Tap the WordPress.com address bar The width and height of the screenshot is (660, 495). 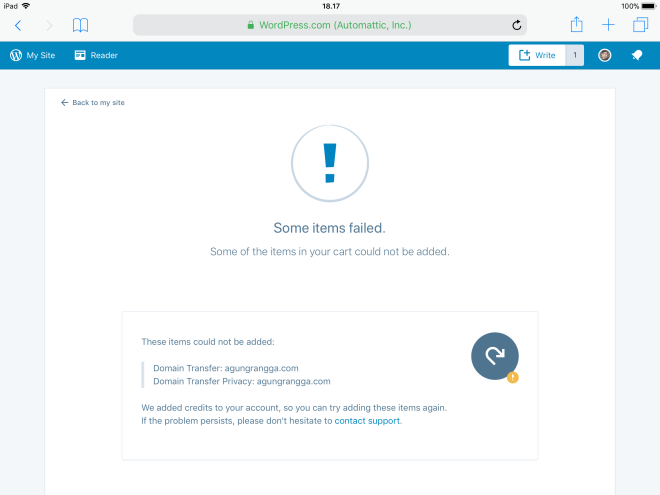pos(330,25)
